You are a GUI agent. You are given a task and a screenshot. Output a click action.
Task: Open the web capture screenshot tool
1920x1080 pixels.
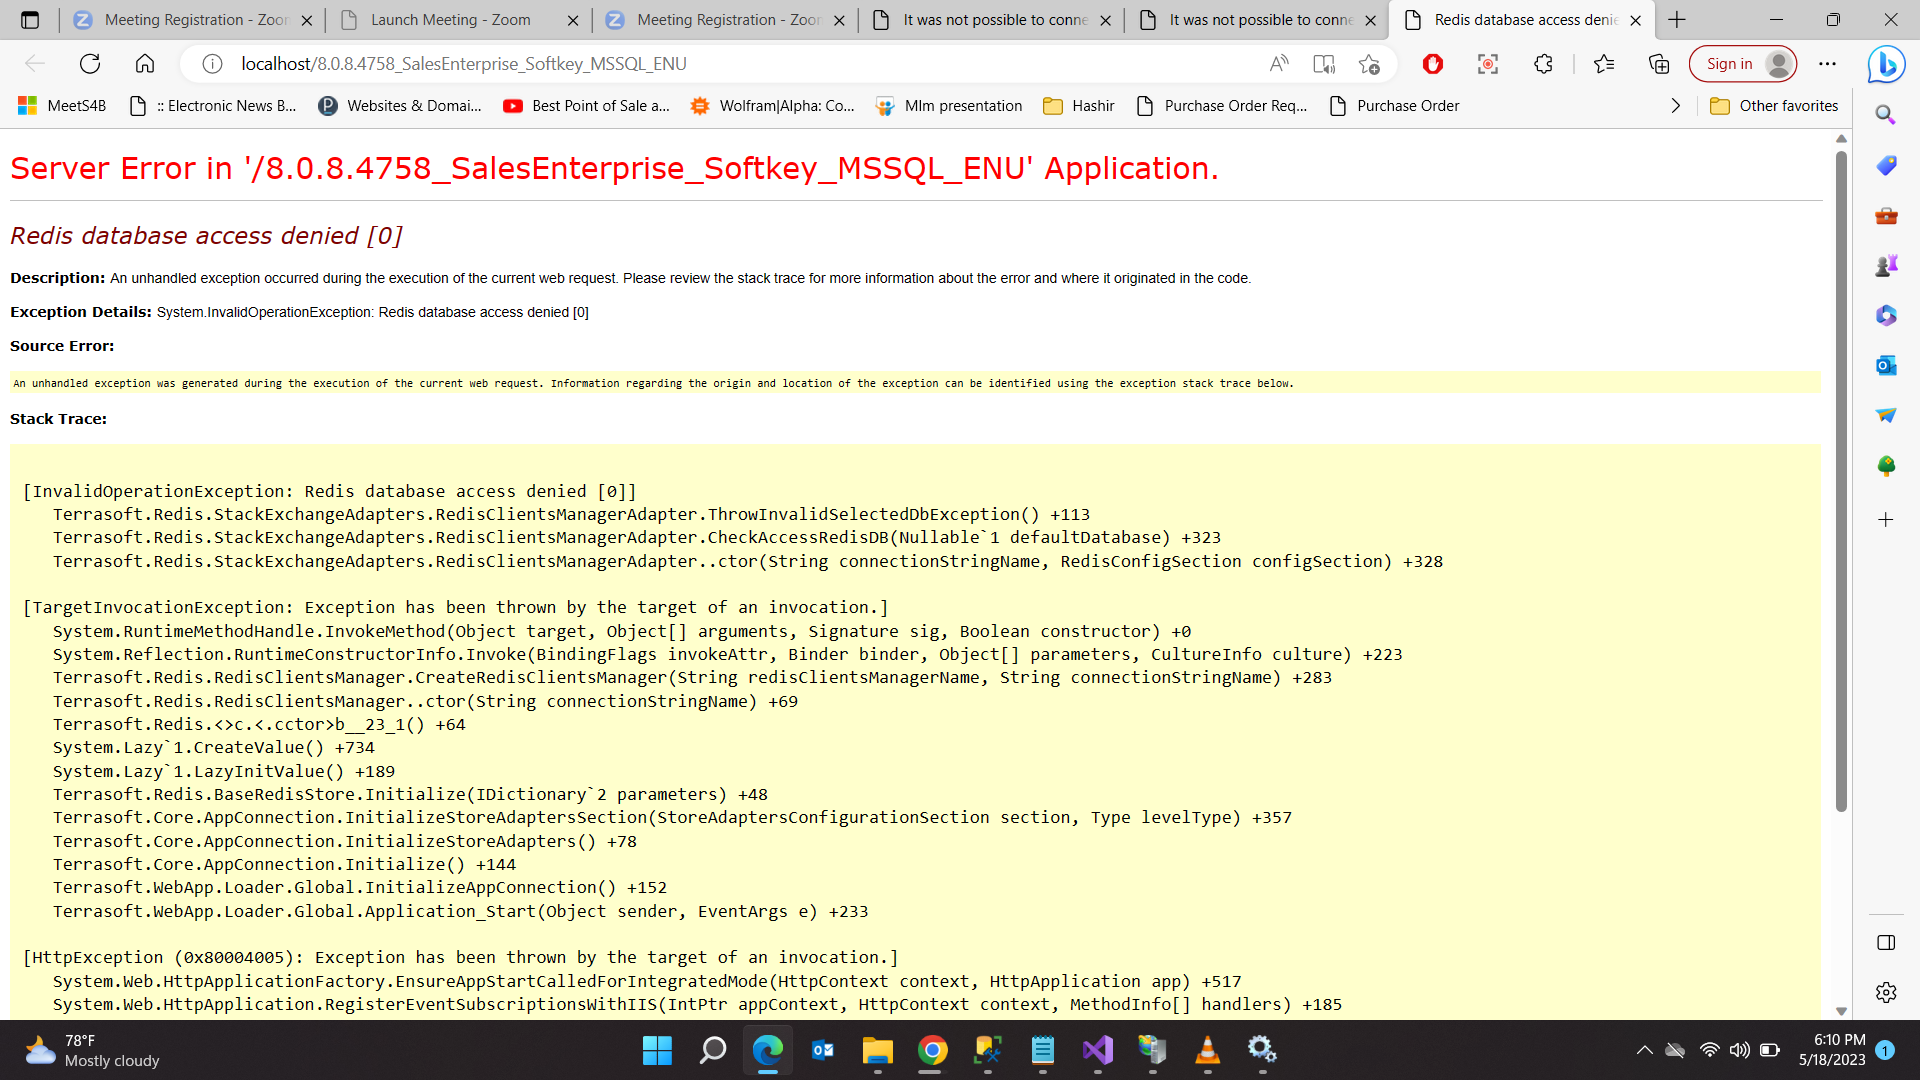(x=1488, y=64)
